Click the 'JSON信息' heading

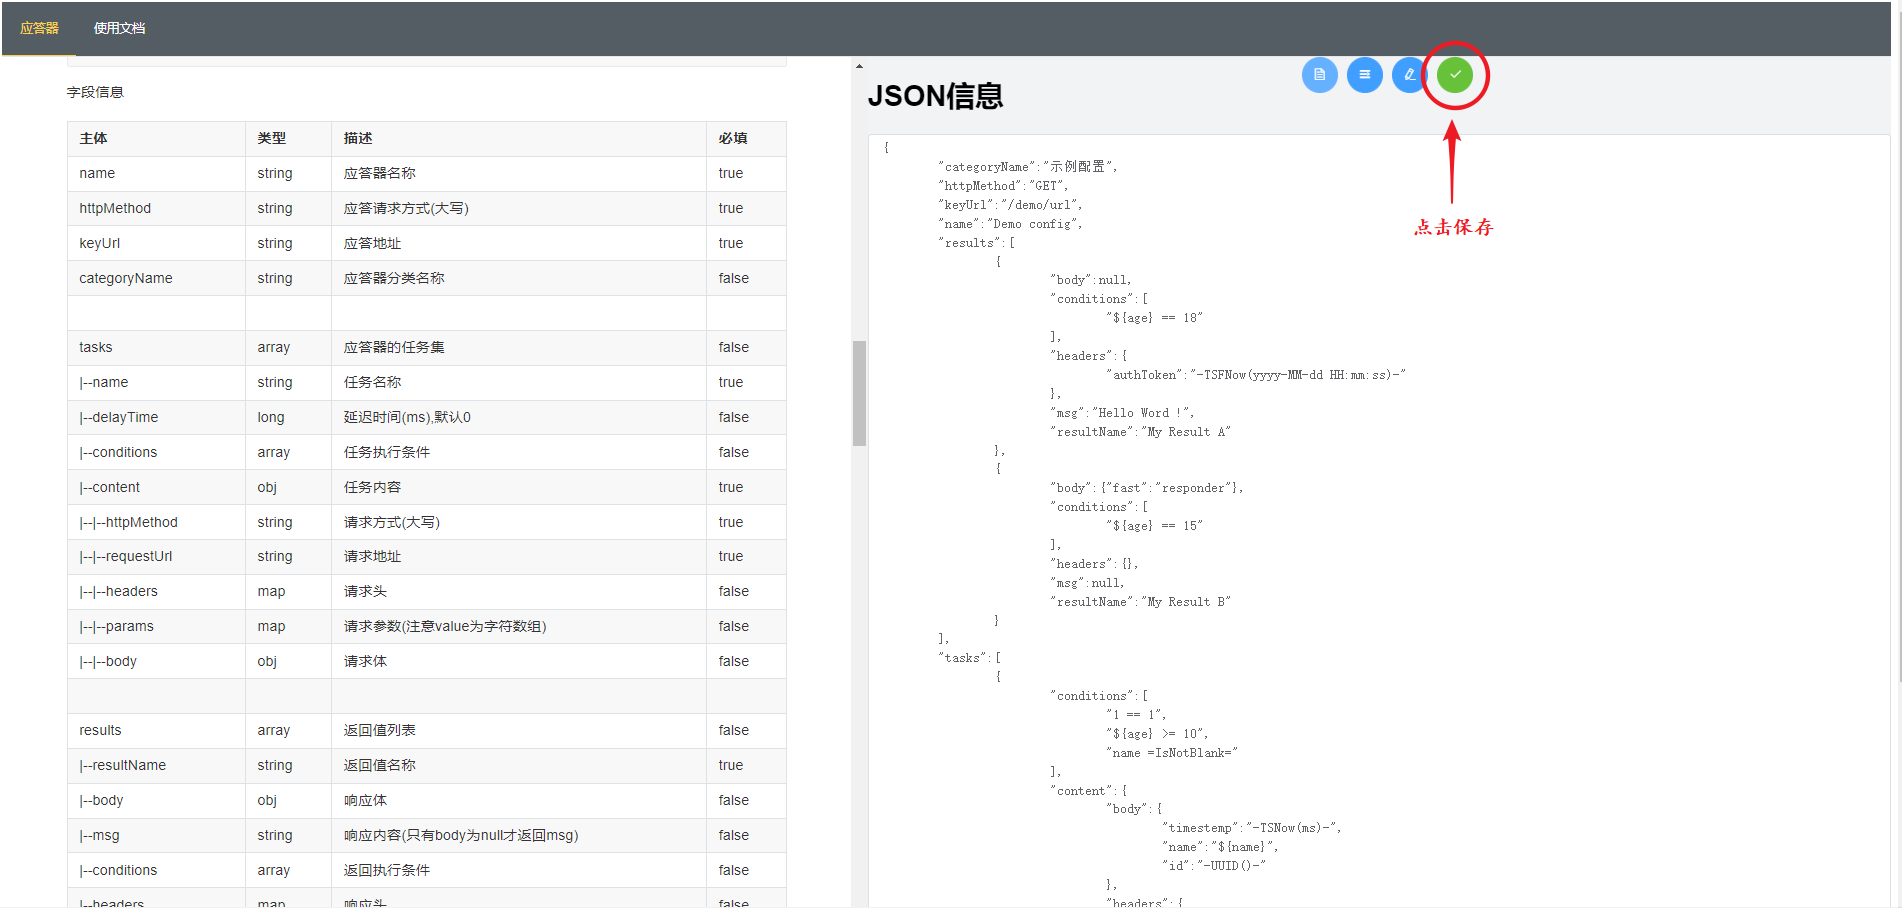coord(935,96)
